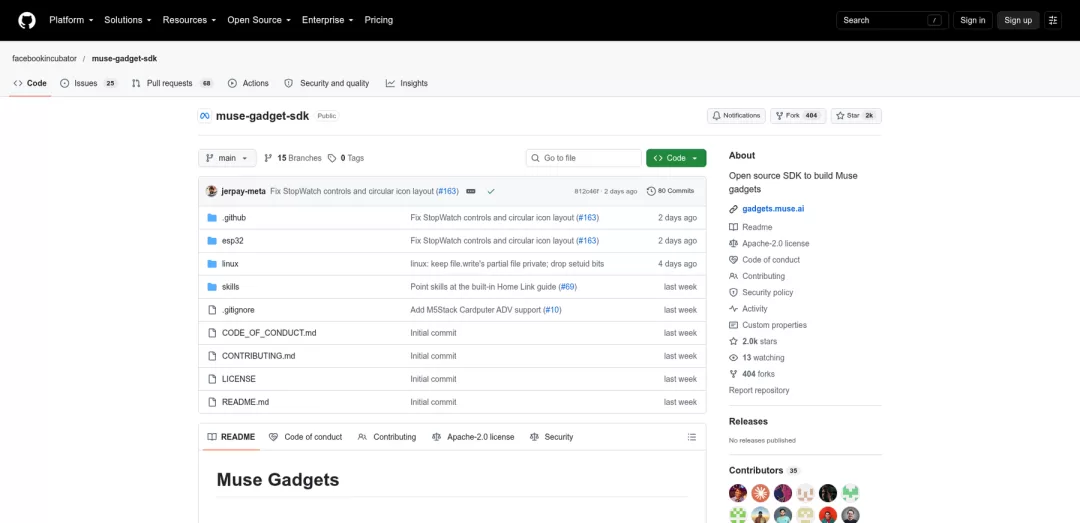Image resolution: width=1080 pixels, height=523 pixels.
Task: Open the accessibility settings icon beside Sign up
Action: 1052,20
